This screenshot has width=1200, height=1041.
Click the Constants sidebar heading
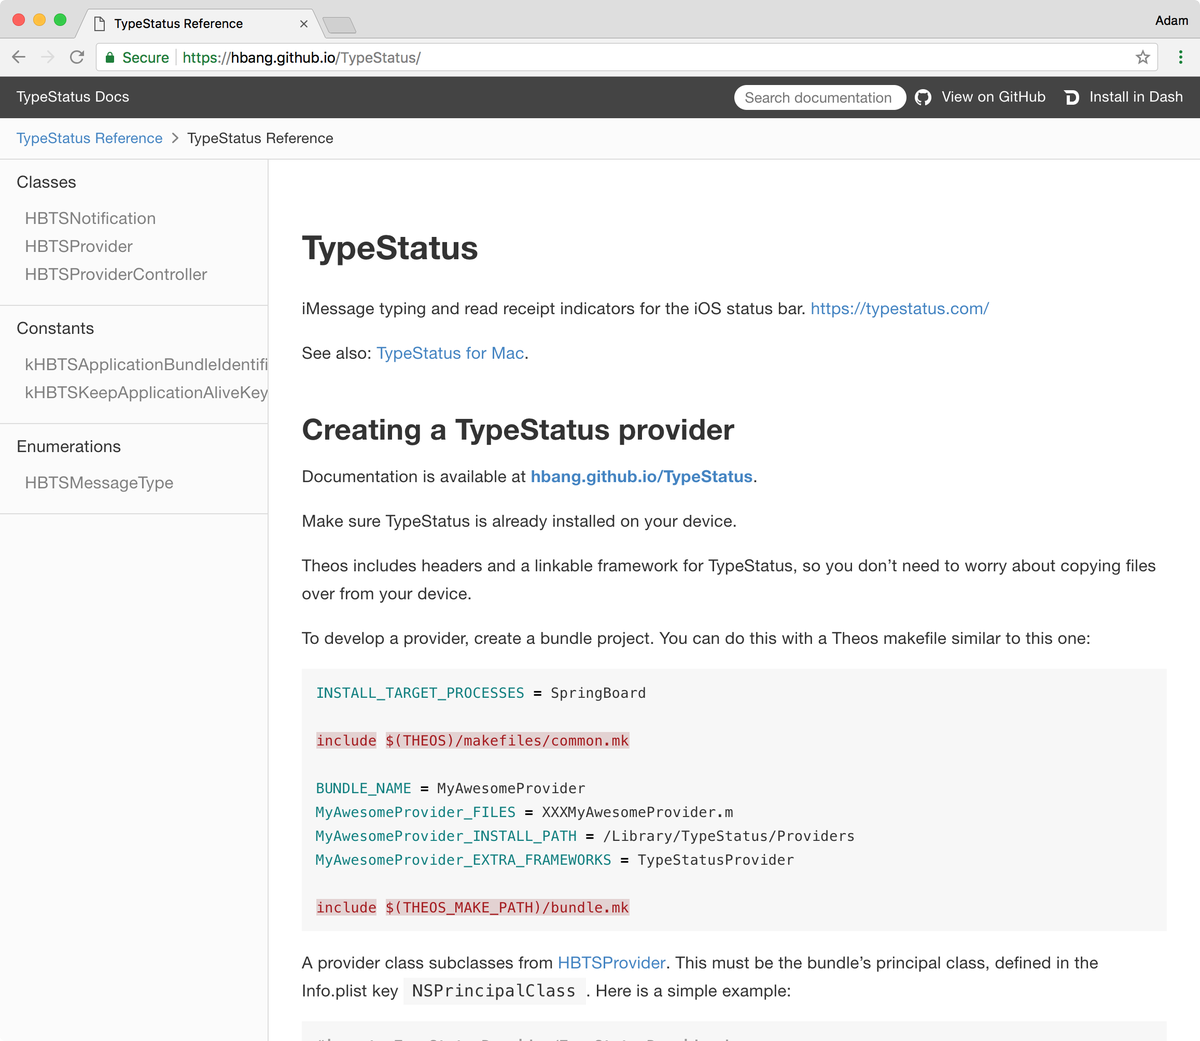(x=55, y=328)
